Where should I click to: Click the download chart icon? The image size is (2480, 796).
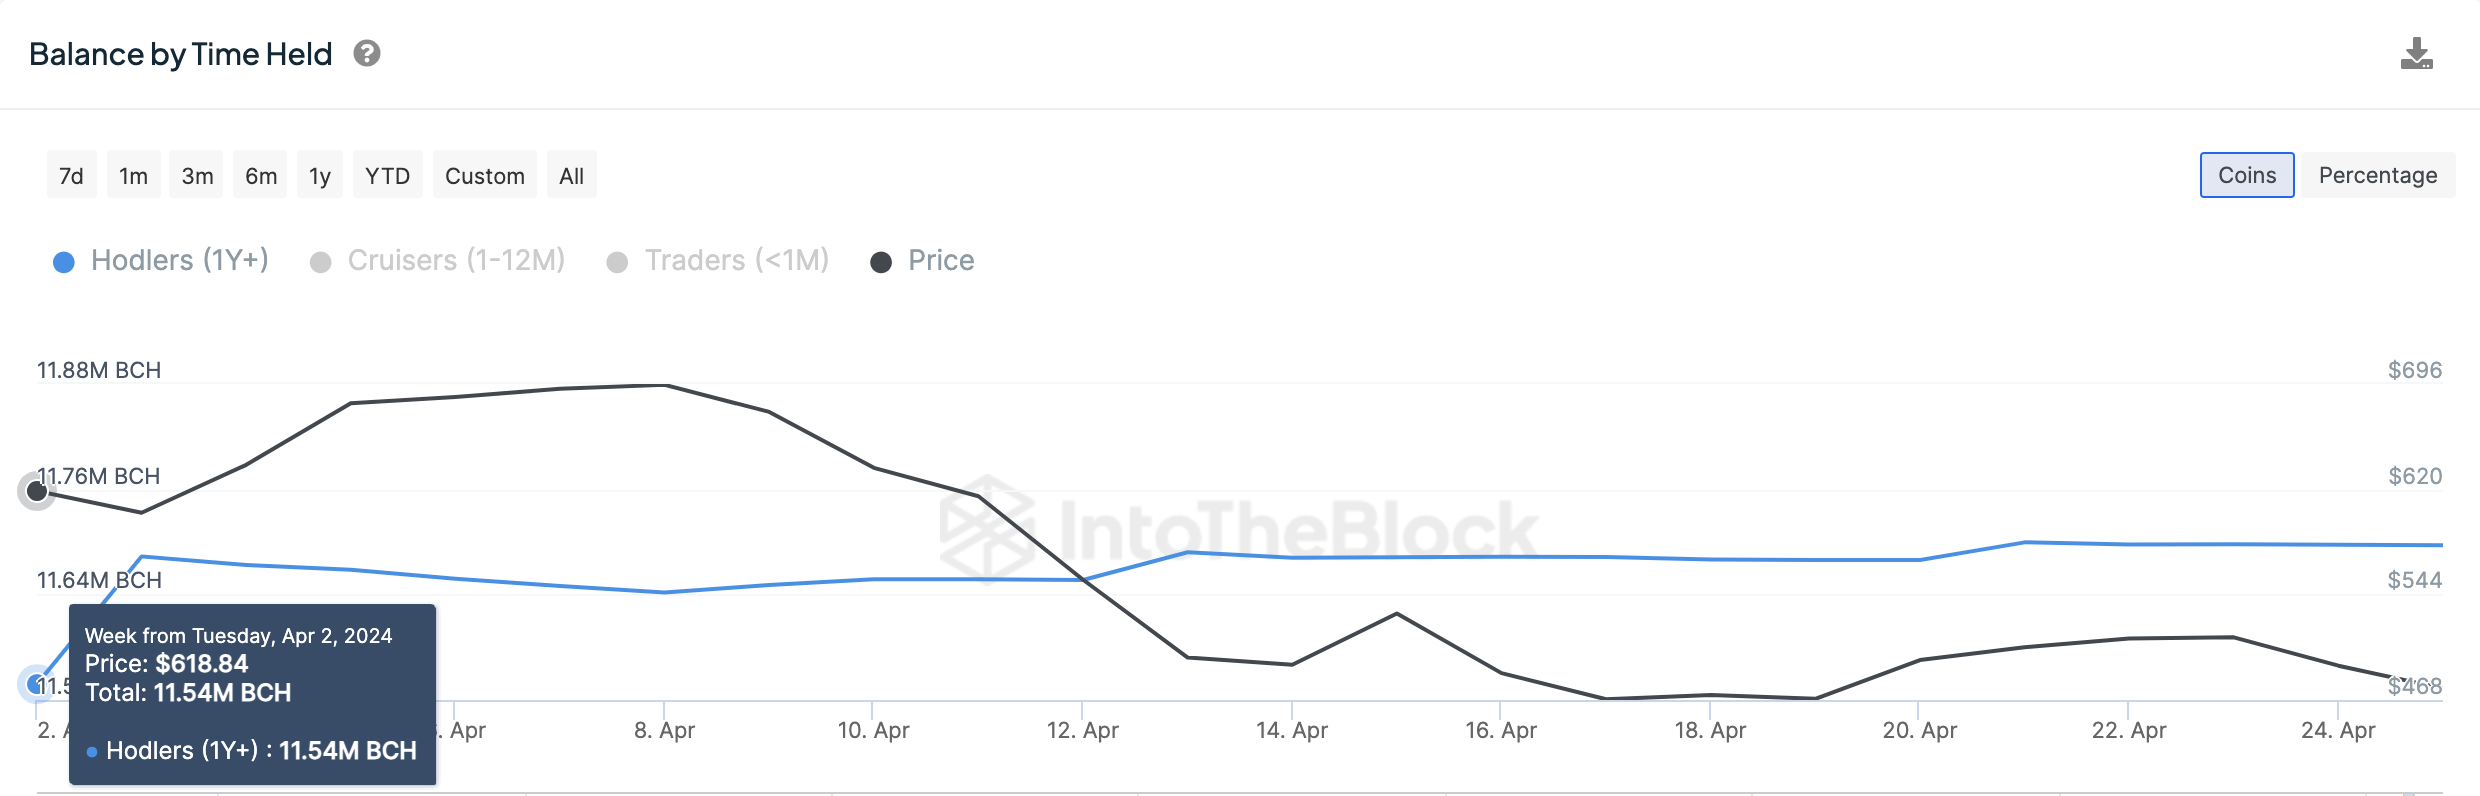[2417, 54]
